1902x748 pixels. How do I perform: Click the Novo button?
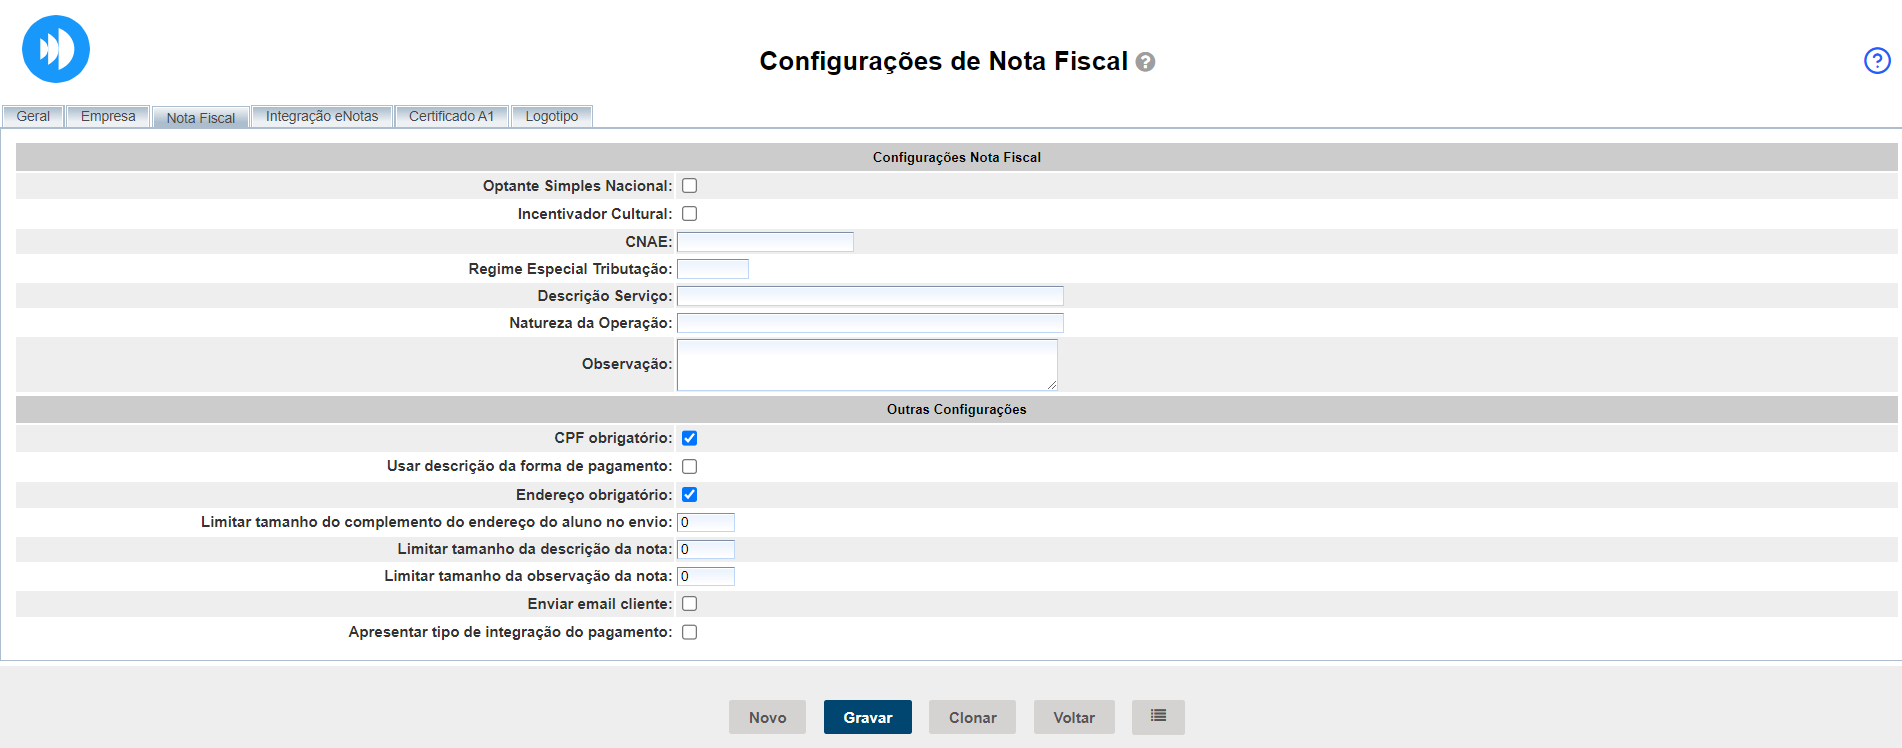tap(767, 717)
